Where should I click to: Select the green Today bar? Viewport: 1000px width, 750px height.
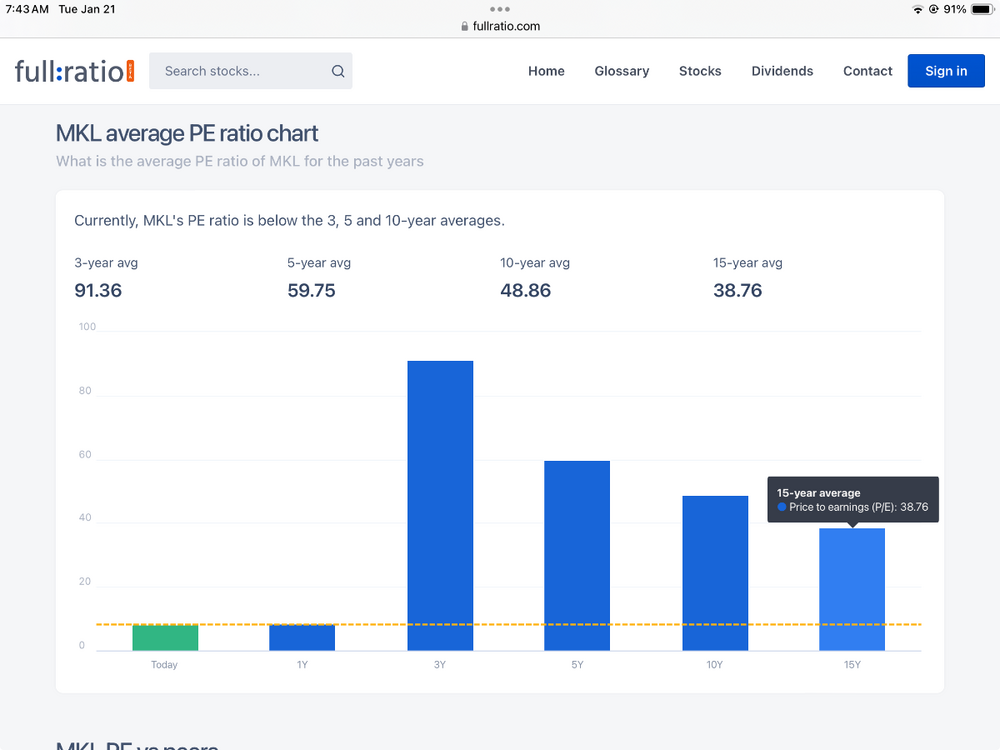[x=165, y=637]
